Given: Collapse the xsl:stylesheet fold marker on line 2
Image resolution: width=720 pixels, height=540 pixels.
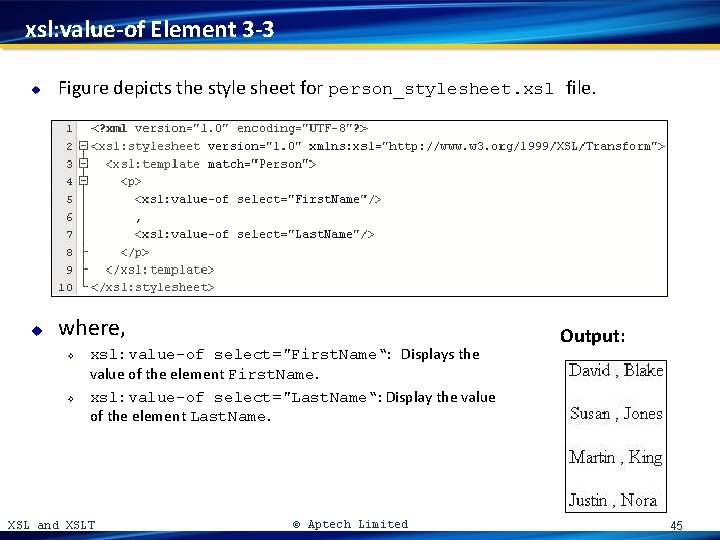Looking at the screenshot, I should [84, 146].
